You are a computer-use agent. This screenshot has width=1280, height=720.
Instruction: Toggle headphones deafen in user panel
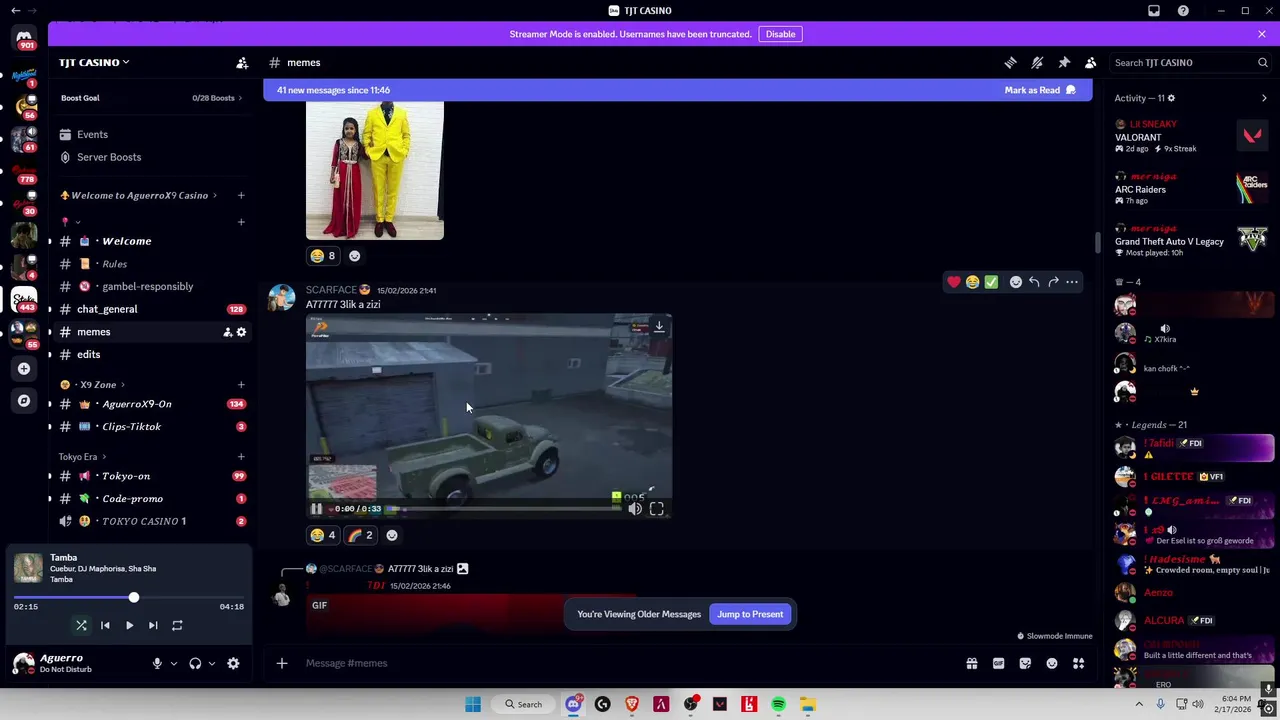(195, 663)
